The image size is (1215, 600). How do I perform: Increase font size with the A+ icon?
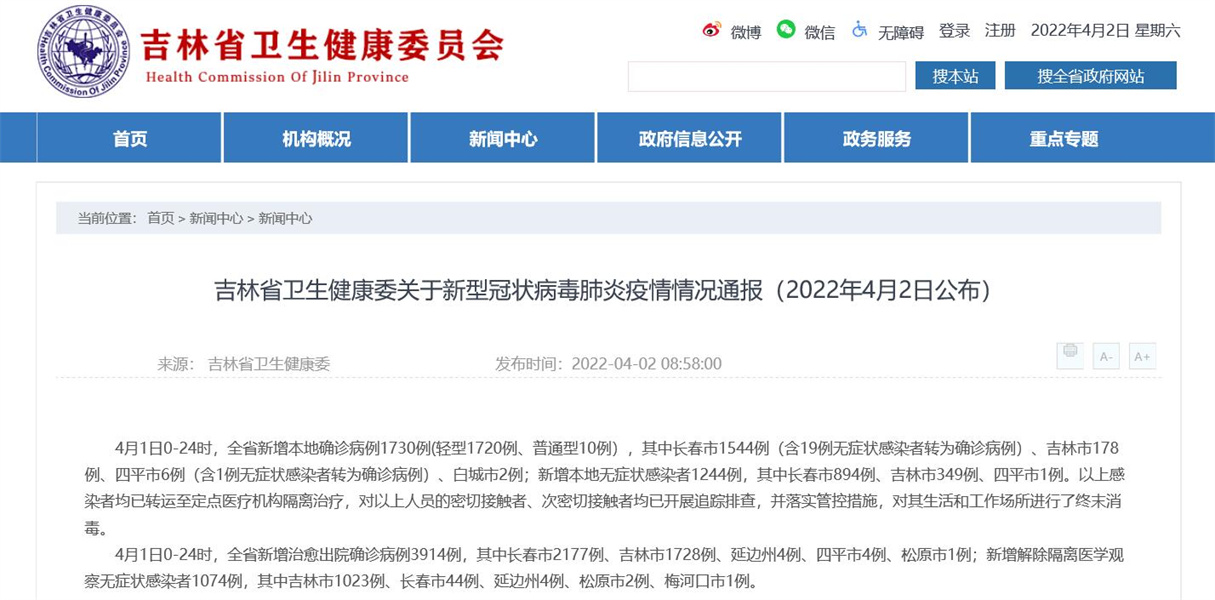[x=1142, y=356]
